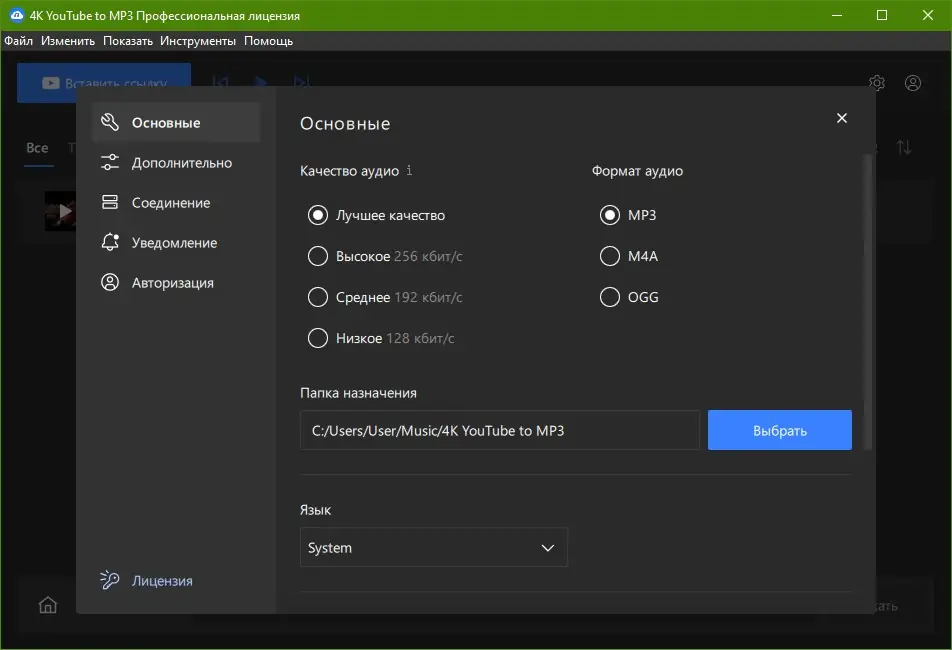Open the settings gear icon
Screen dimensions: 952x650
(877, 83)
